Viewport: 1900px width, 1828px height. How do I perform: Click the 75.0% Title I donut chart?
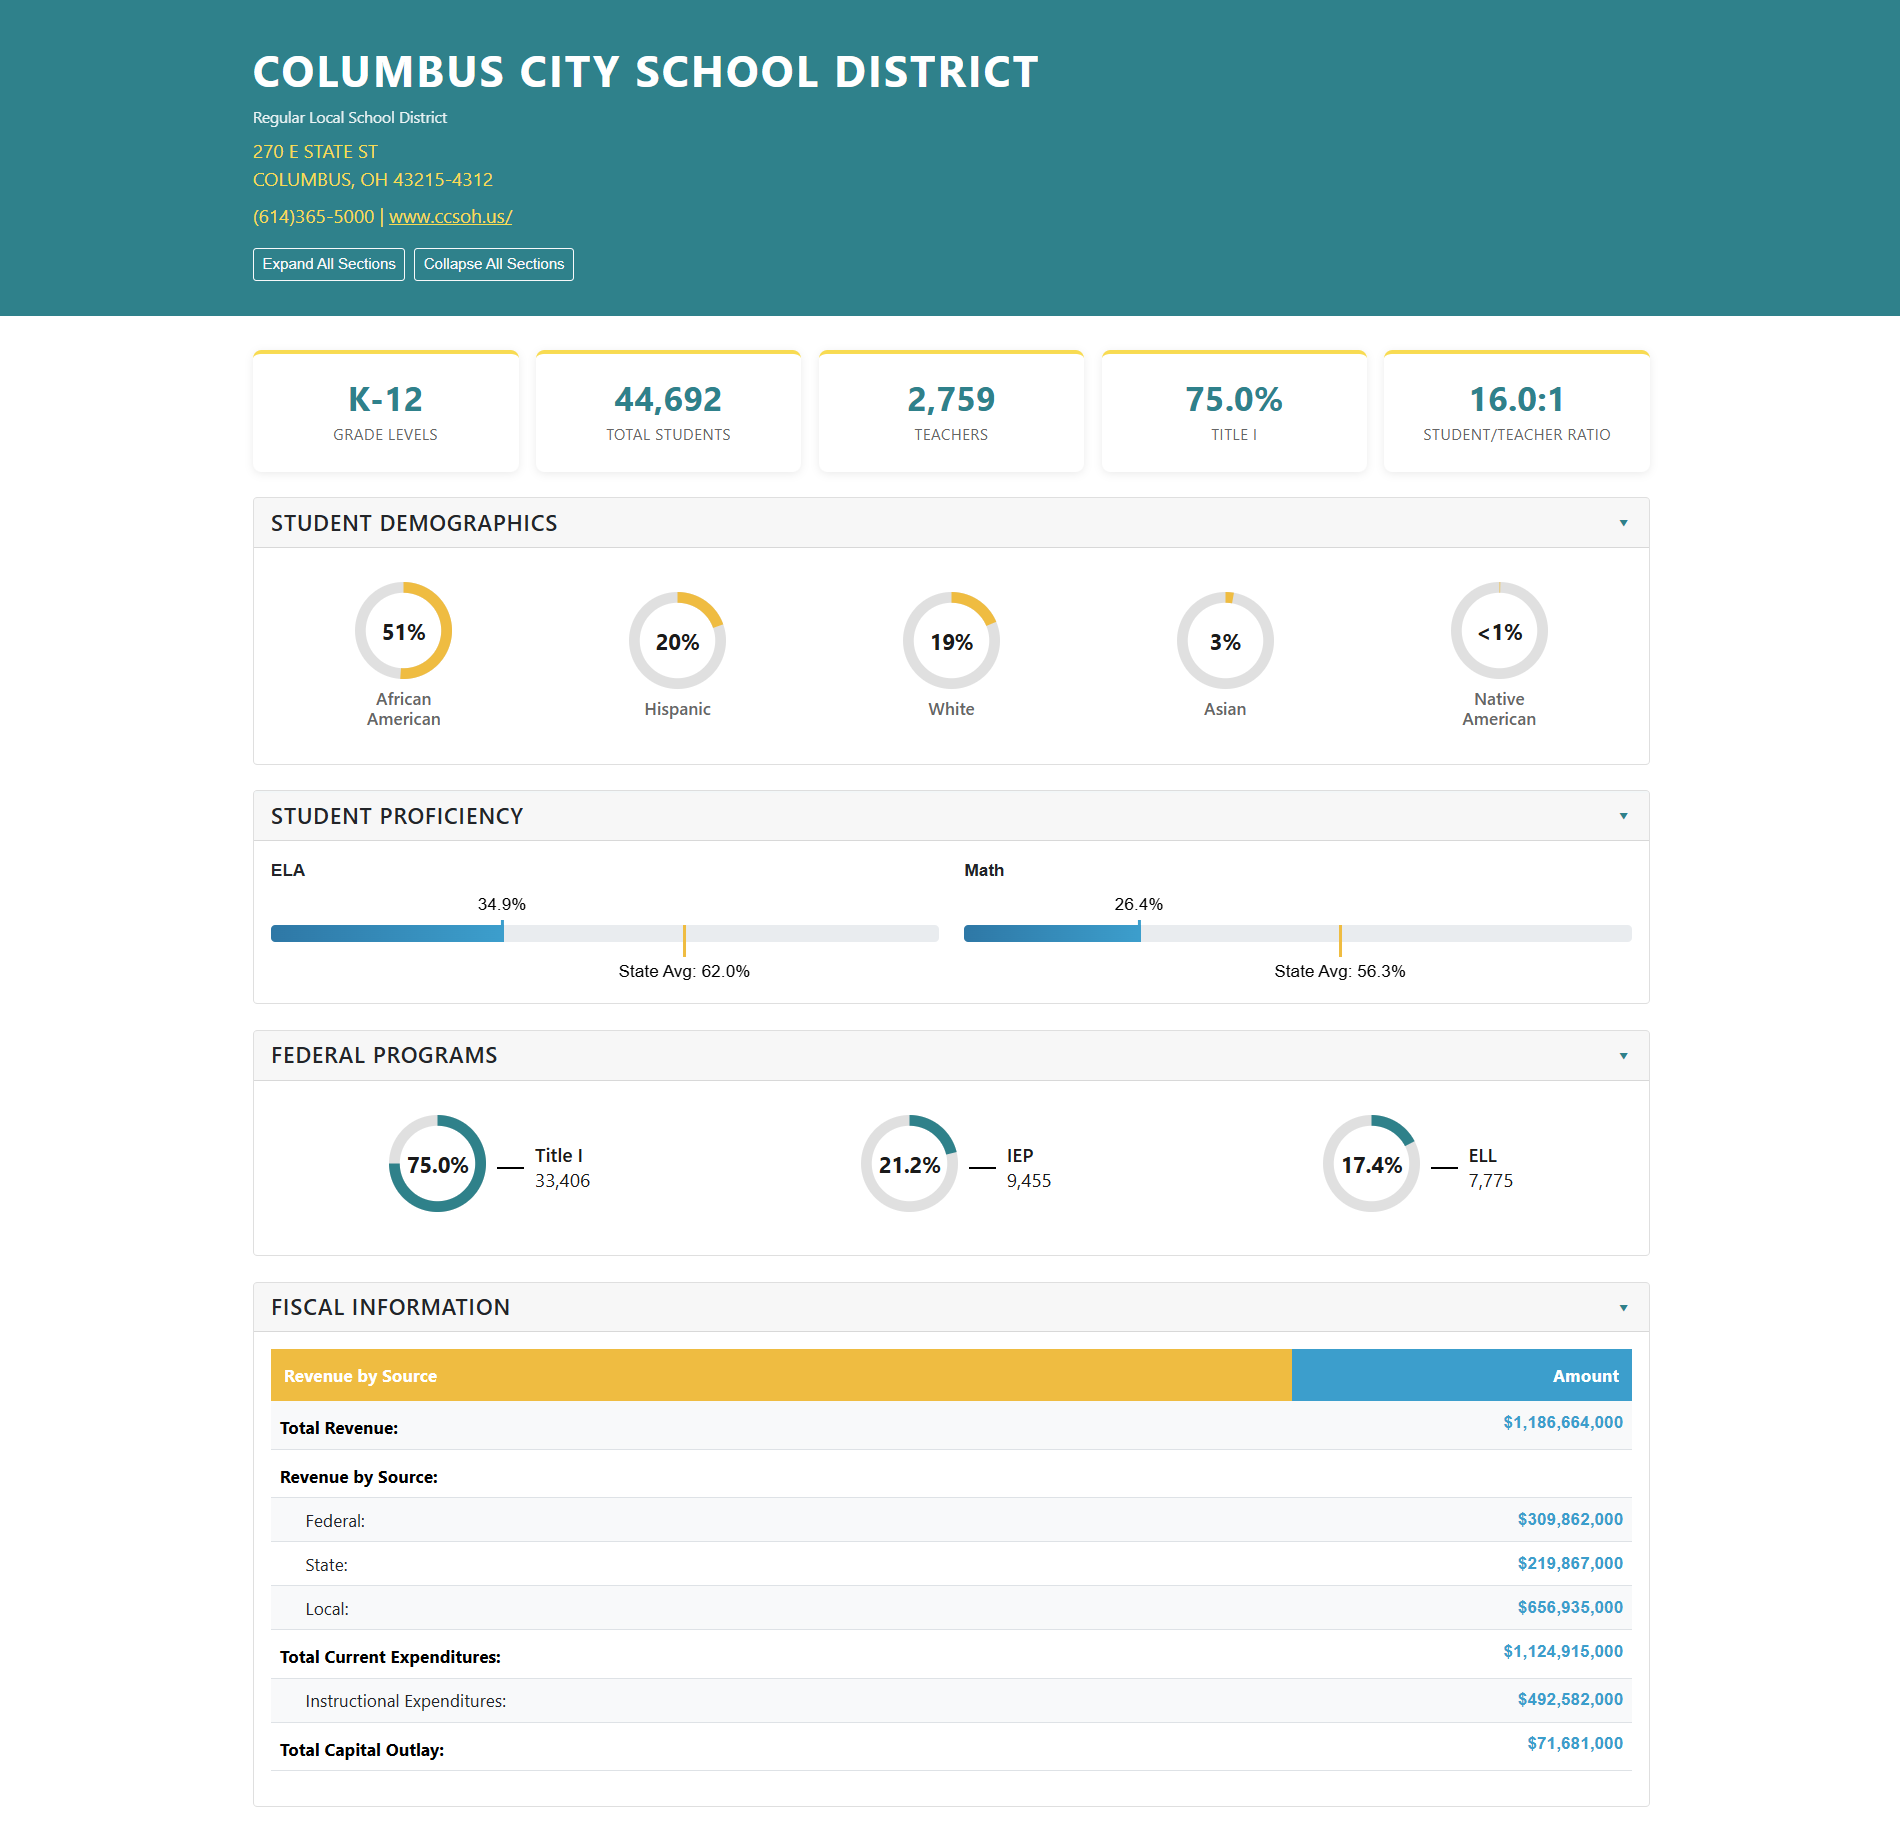coord(438,1164)
